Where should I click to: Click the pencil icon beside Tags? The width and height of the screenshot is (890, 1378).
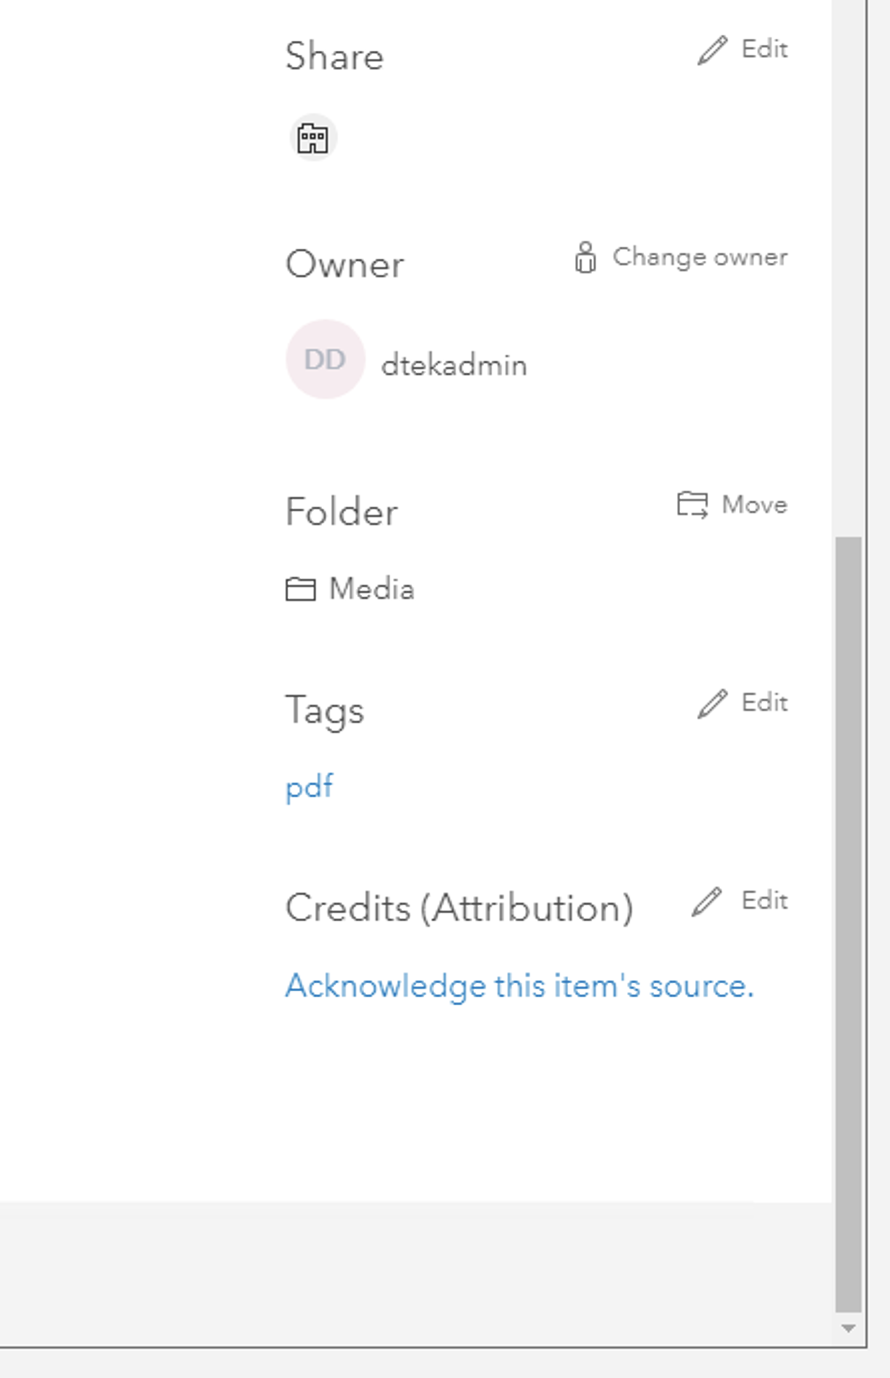point(712,703)
